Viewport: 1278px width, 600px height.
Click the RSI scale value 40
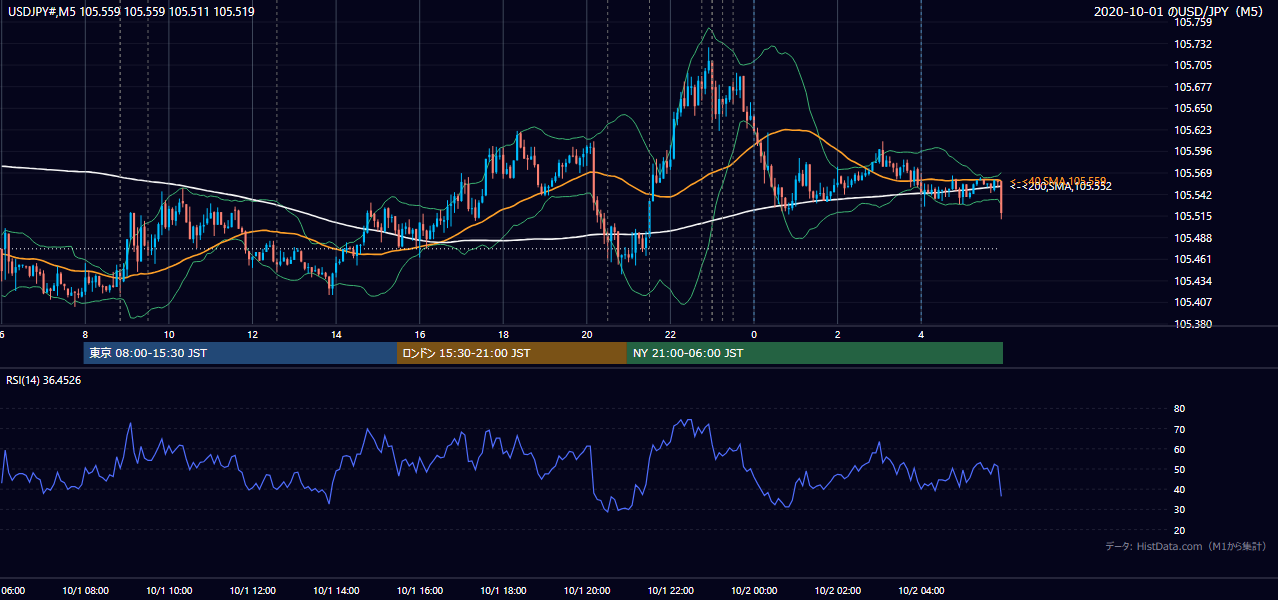tap(1179, 490)
